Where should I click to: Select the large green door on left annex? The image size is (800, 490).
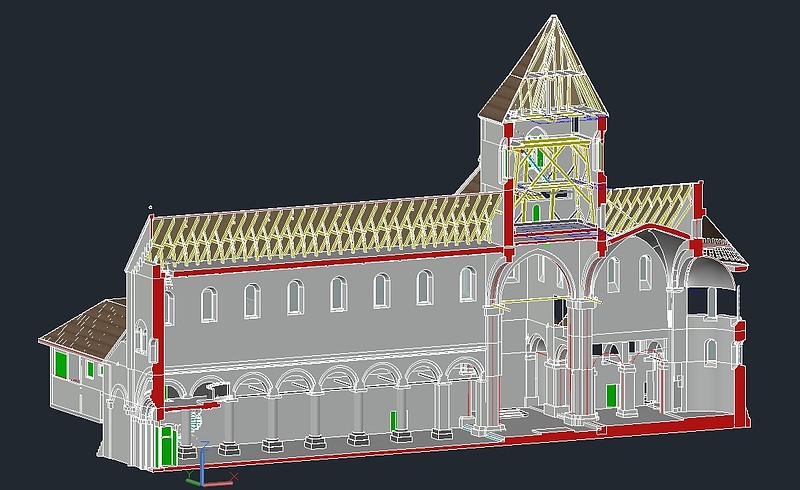pyautogui.click(x=61, y=366)
